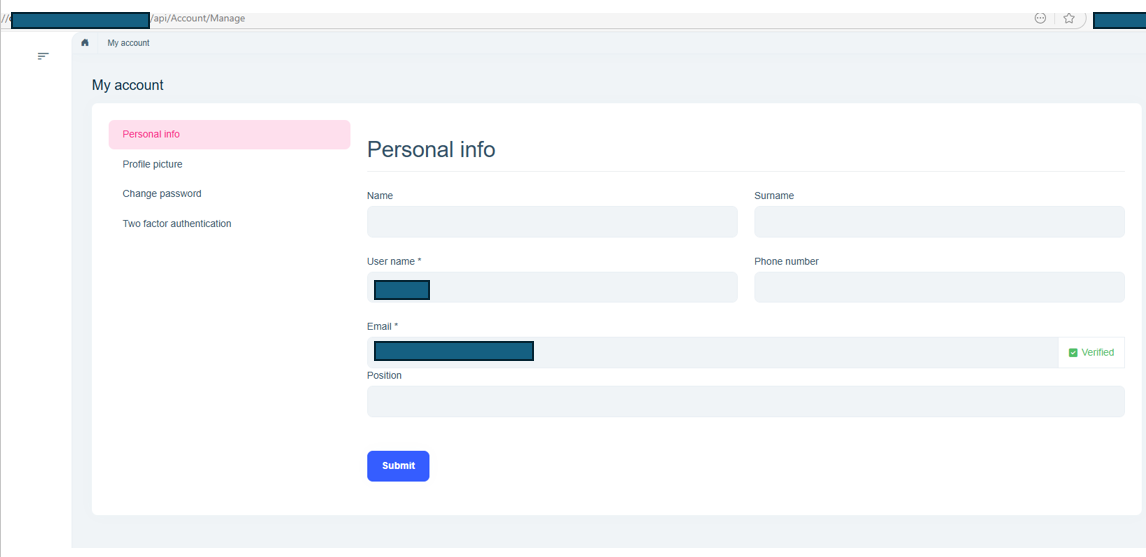Viewport: 1146px width, 557px height.
Task: Go to Two factor authentication
Action: point(177,224)
